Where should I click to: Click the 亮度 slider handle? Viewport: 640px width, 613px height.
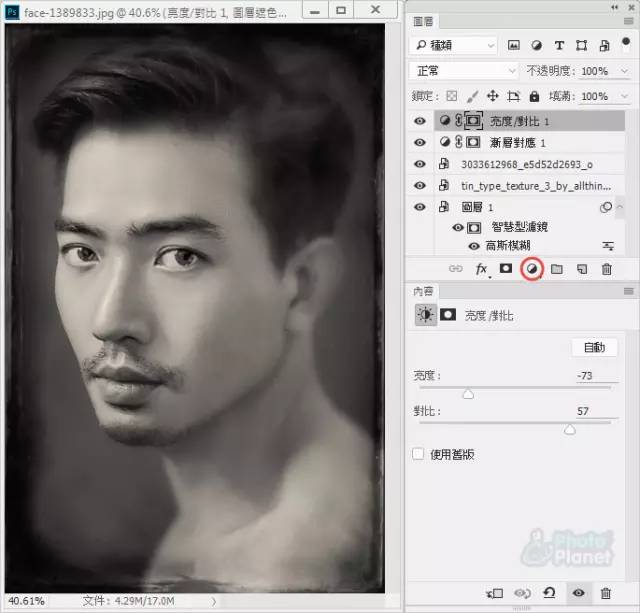467,394
